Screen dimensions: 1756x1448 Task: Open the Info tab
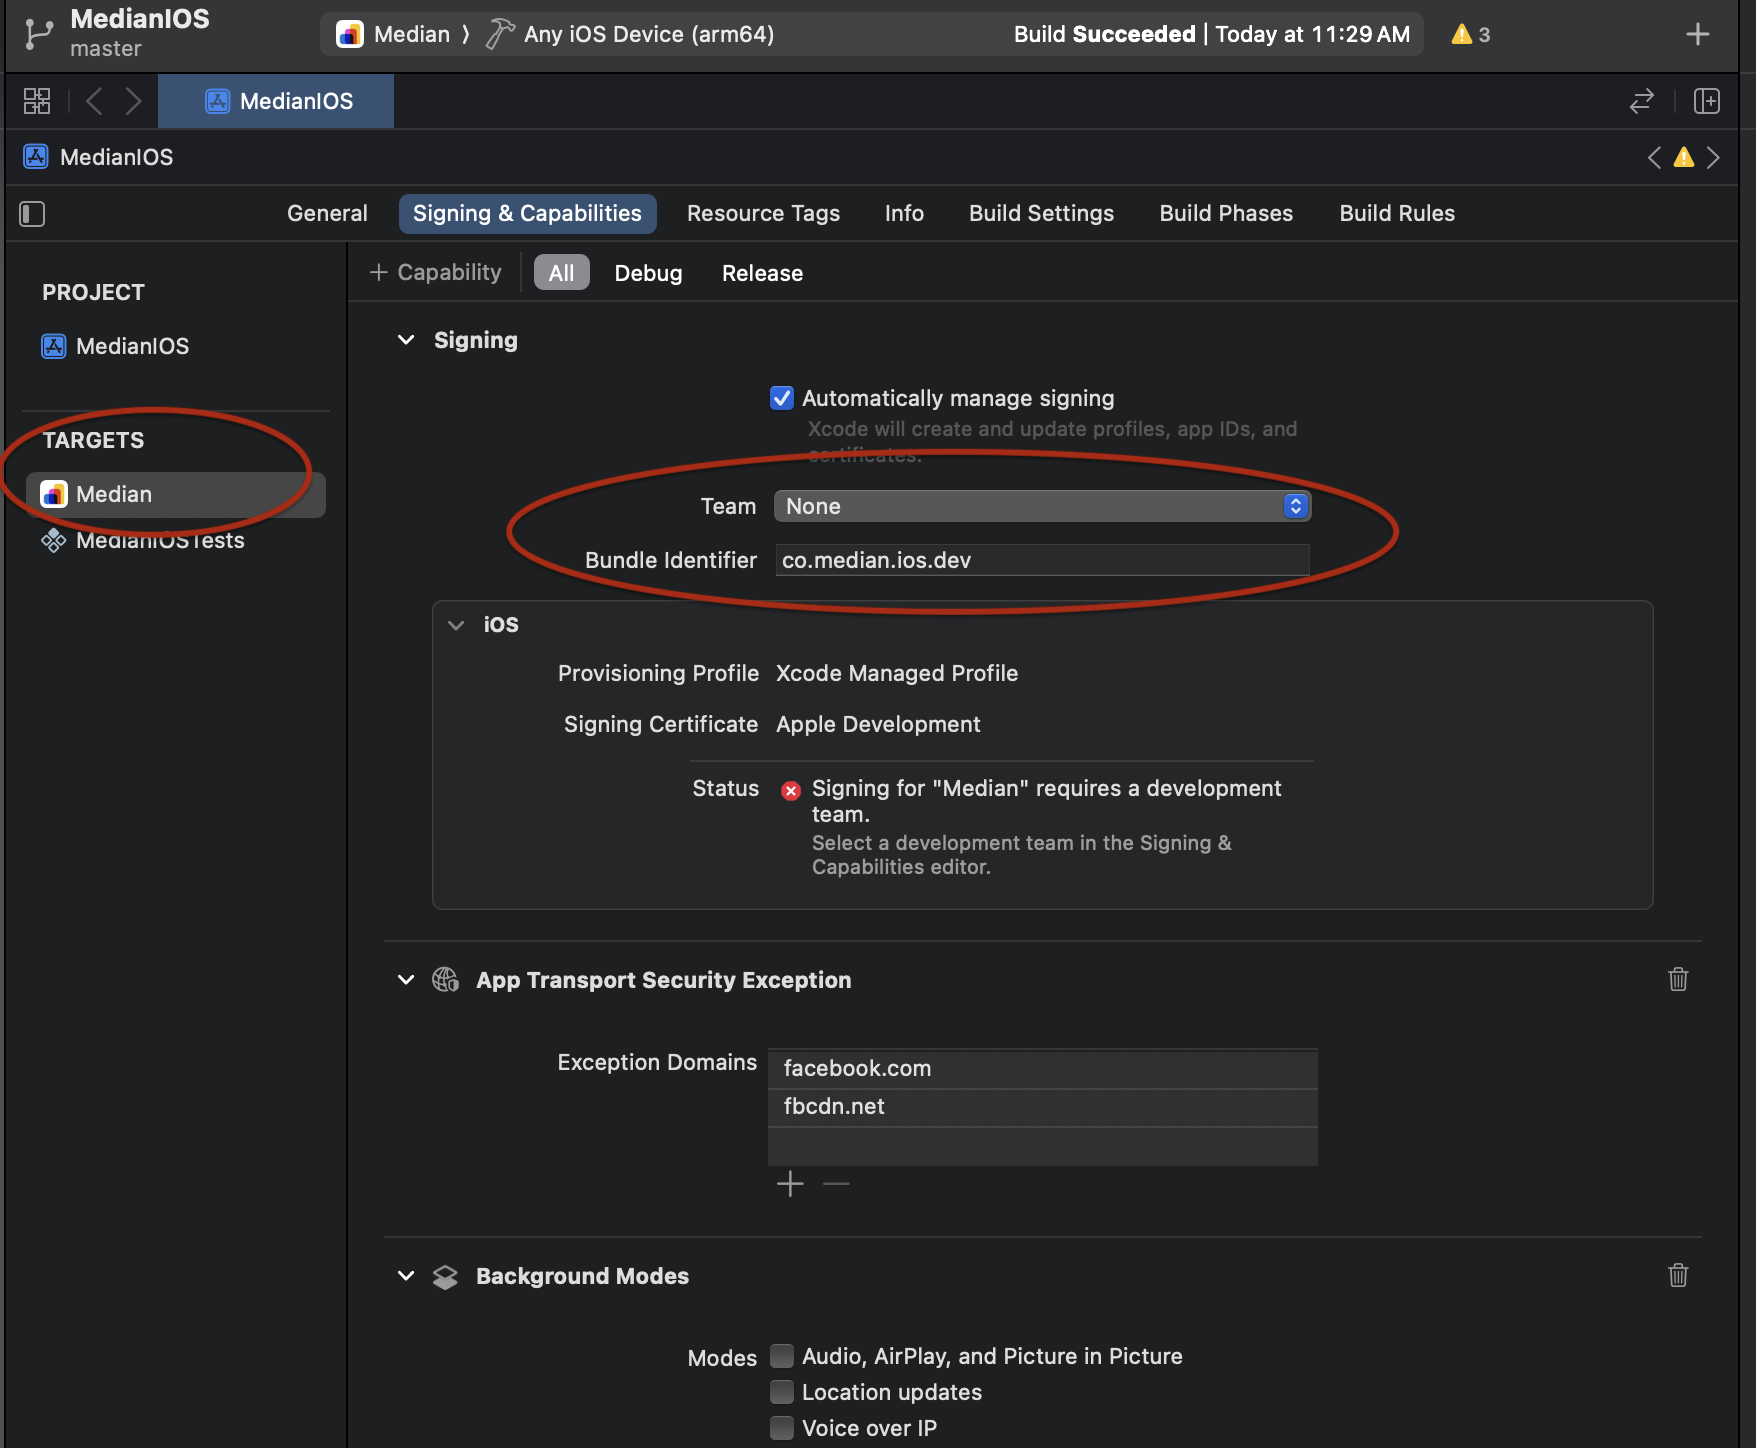[x=904, y=213]
